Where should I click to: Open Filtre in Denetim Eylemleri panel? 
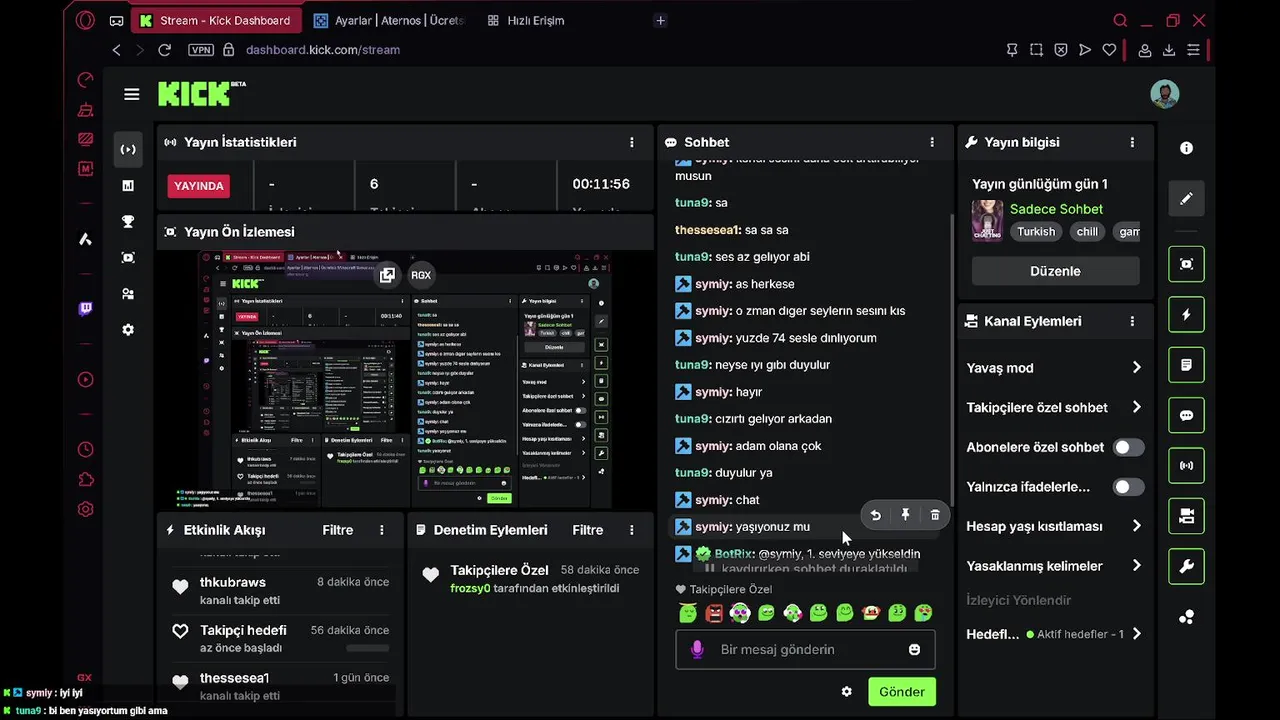587,530
